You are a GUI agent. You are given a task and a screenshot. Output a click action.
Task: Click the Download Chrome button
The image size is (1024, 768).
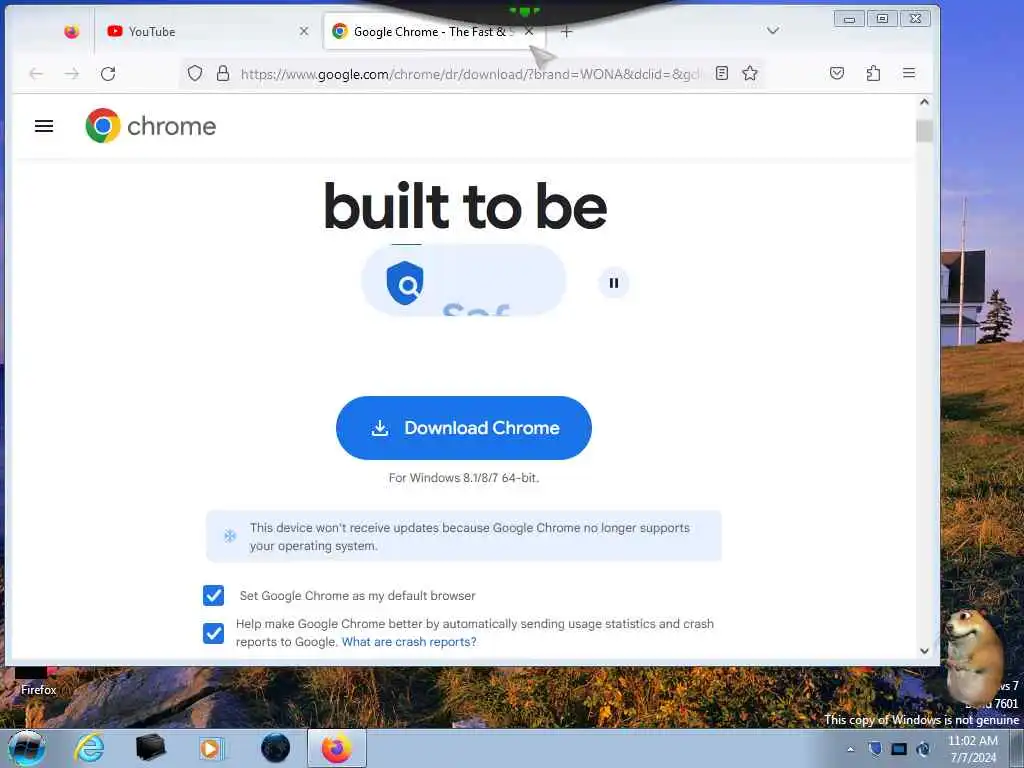coord(464,428)
